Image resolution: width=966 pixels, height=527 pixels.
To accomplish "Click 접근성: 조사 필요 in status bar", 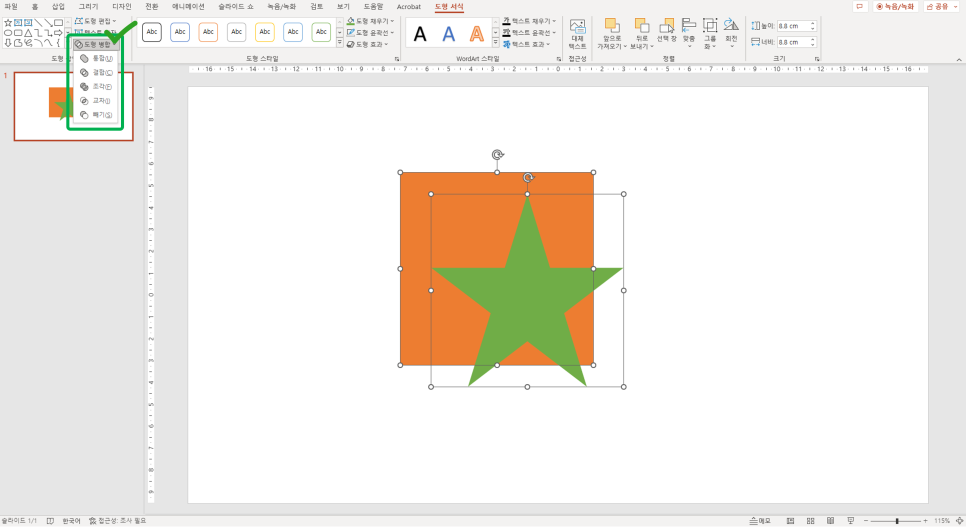I will click(x=117, y=521).
